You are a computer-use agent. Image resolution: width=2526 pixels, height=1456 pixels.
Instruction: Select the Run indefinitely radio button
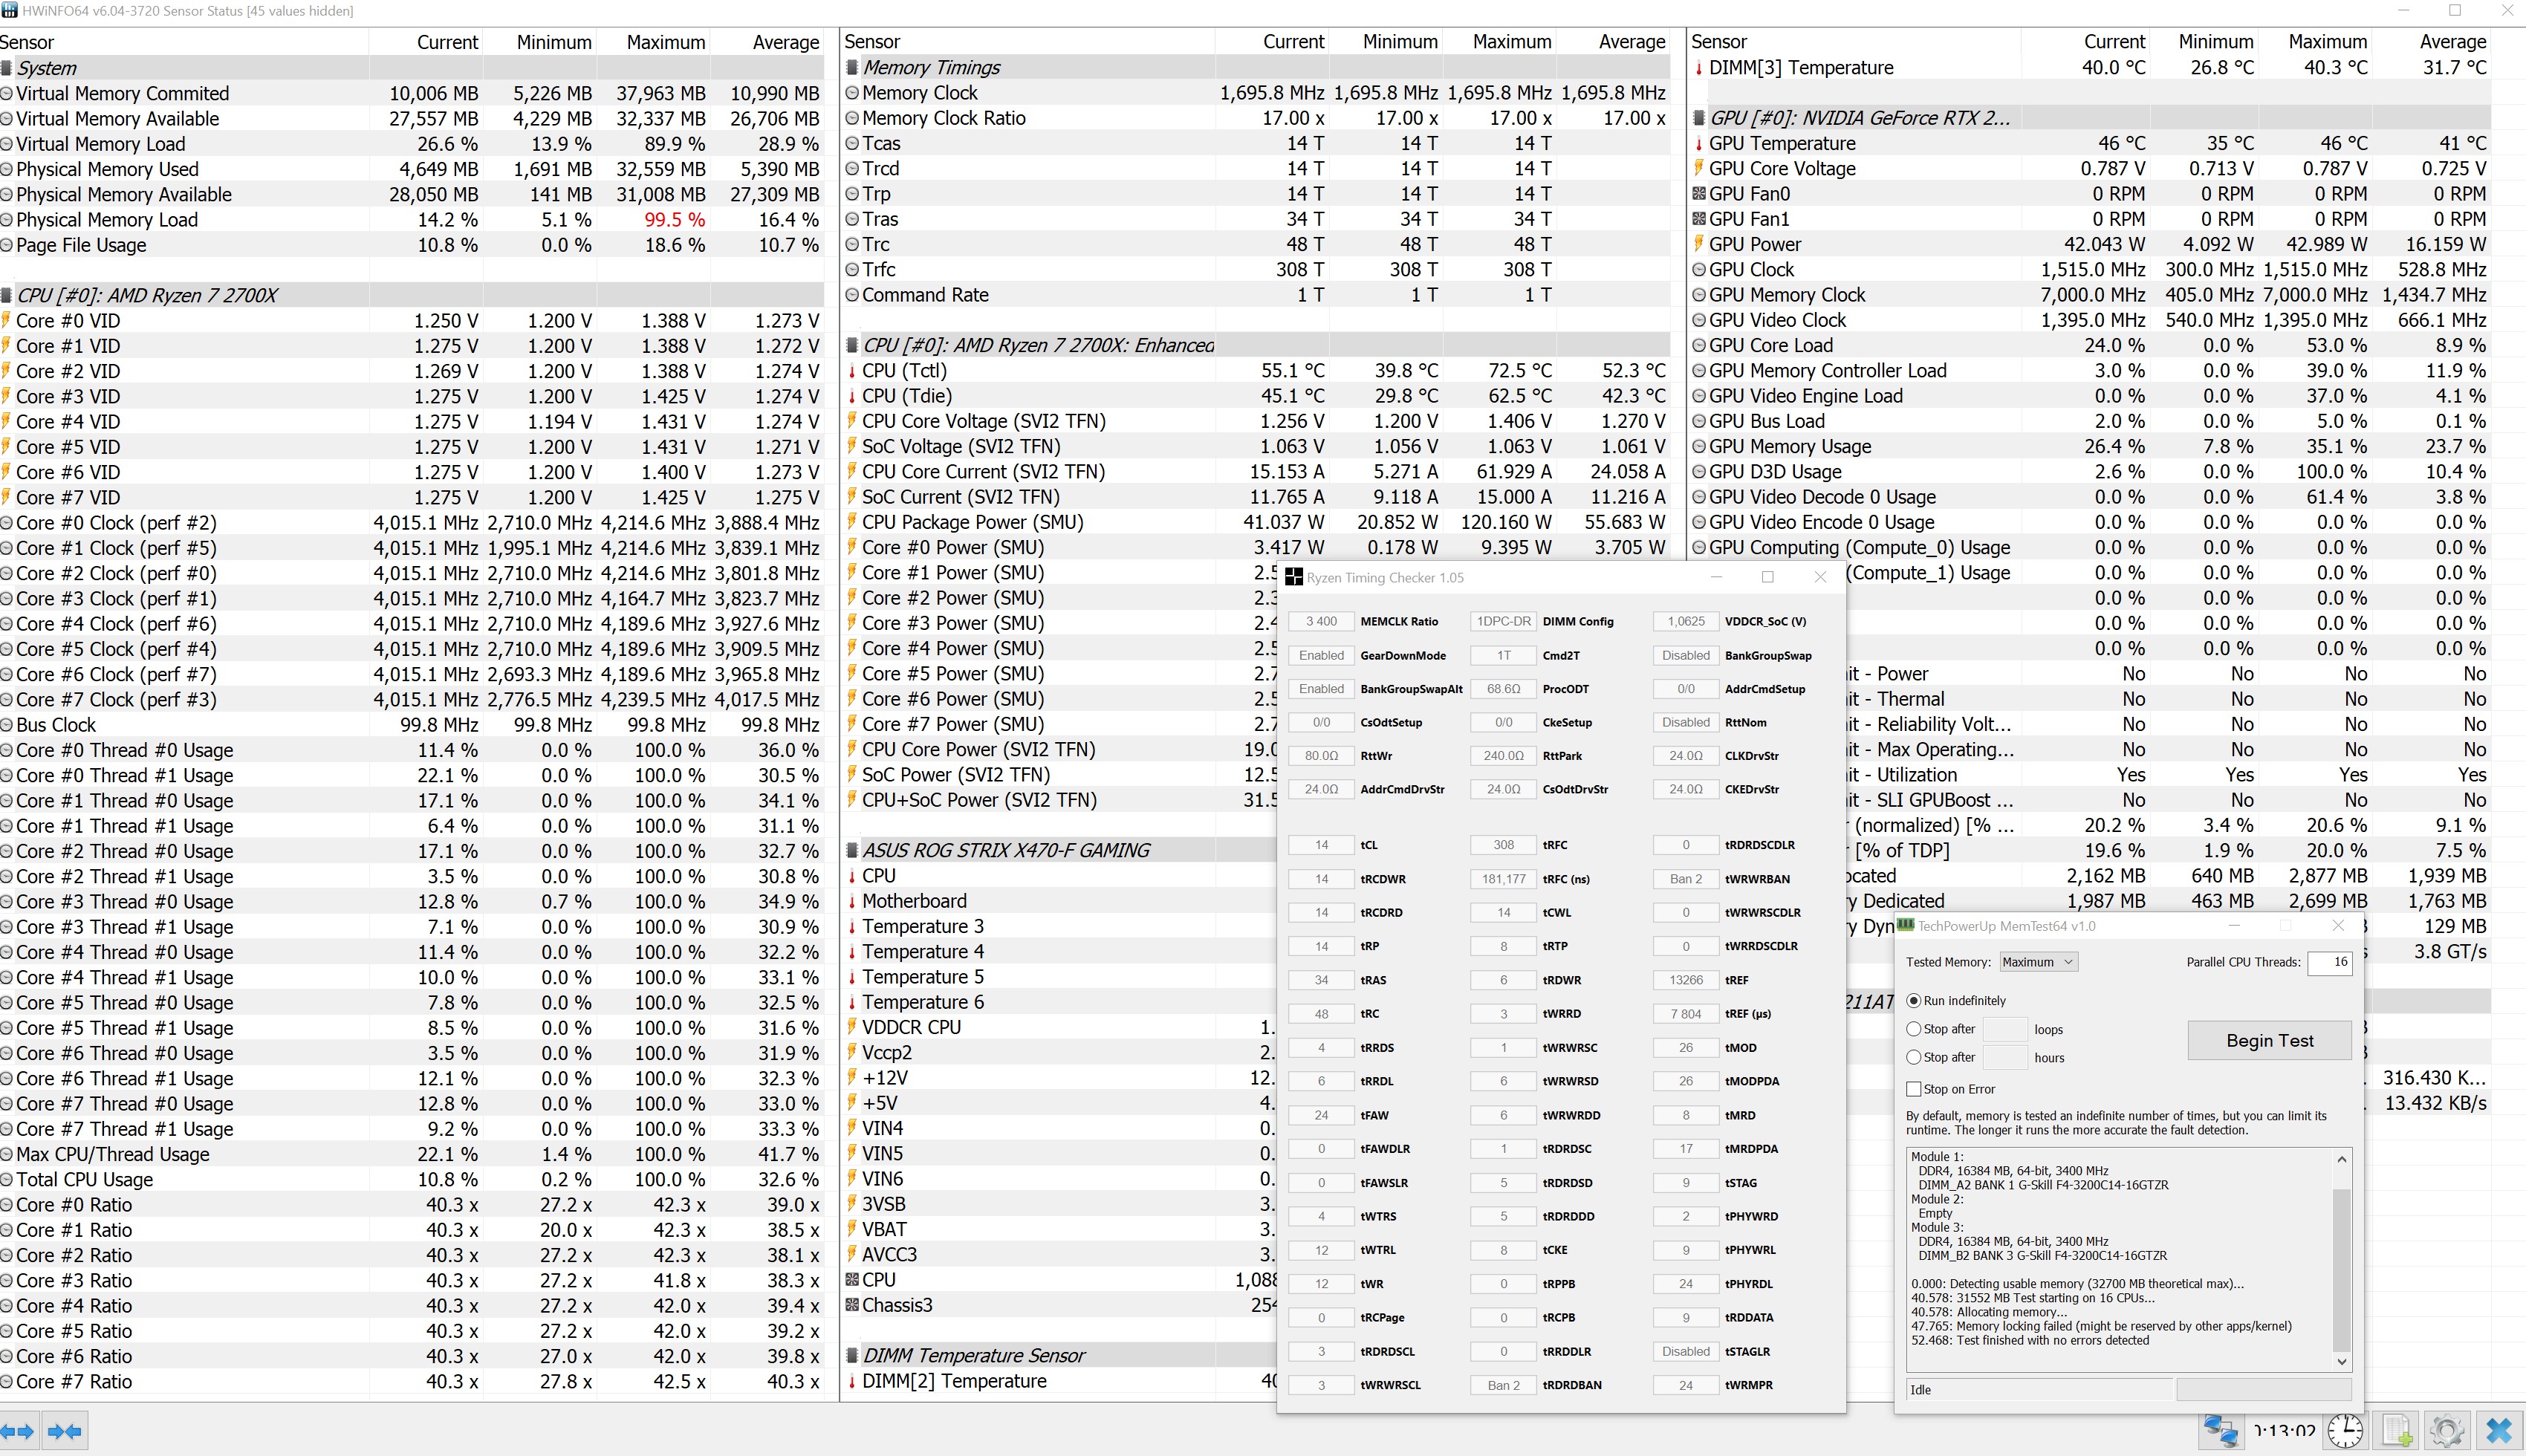(1914, 1000)
